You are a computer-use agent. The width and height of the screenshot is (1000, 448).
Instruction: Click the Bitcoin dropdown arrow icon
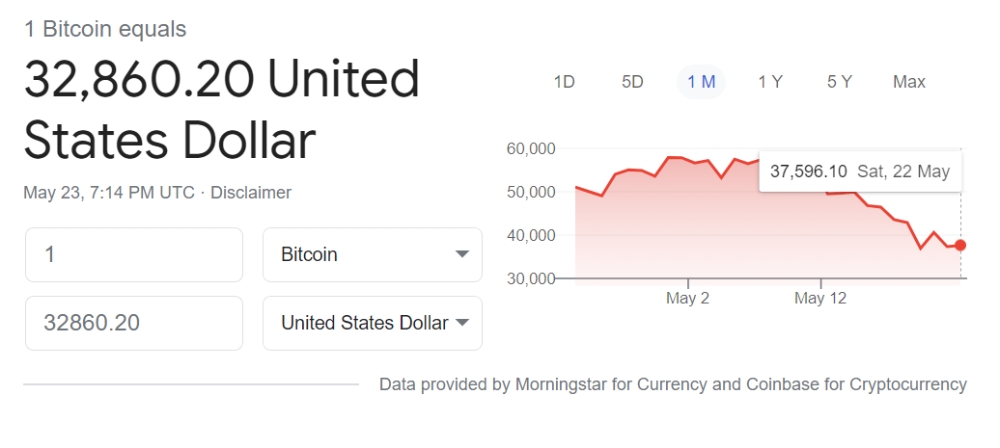pyautogui.click(x=462, y=254)
